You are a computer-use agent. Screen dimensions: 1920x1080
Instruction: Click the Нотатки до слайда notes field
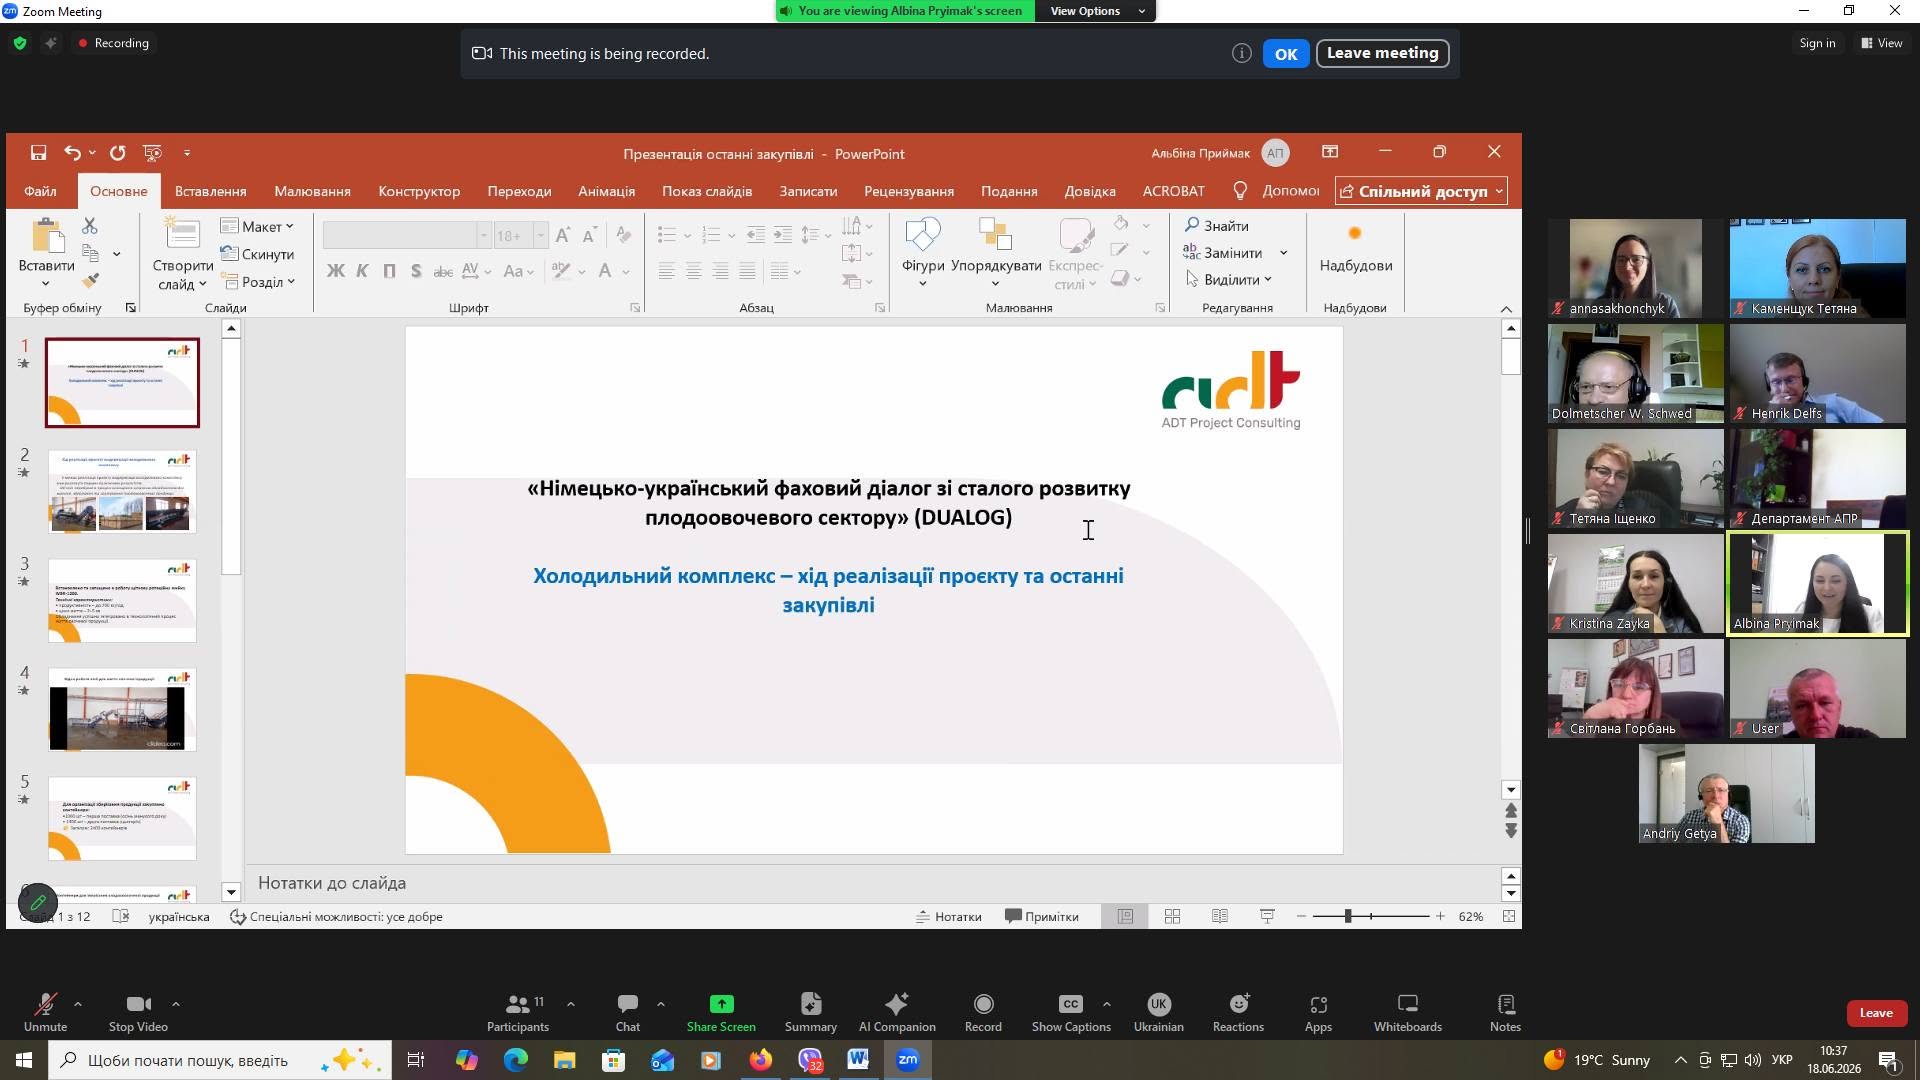(872, 883)
